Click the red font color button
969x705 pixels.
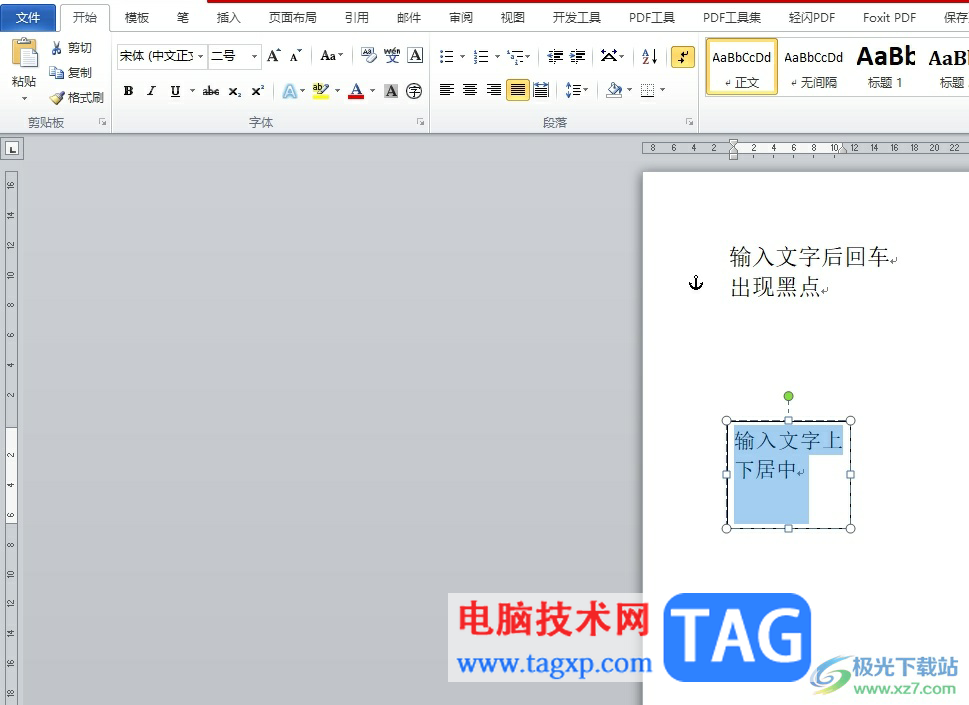(356, 91)
